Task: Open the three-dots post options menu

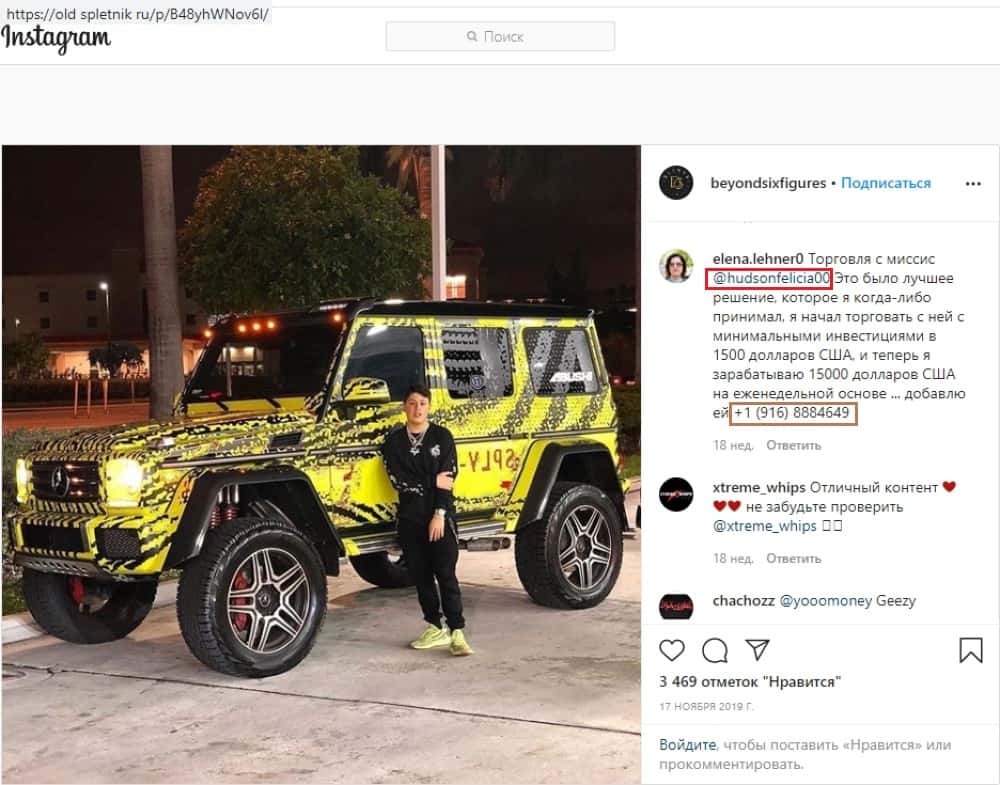Action: [x=973, y=184]
